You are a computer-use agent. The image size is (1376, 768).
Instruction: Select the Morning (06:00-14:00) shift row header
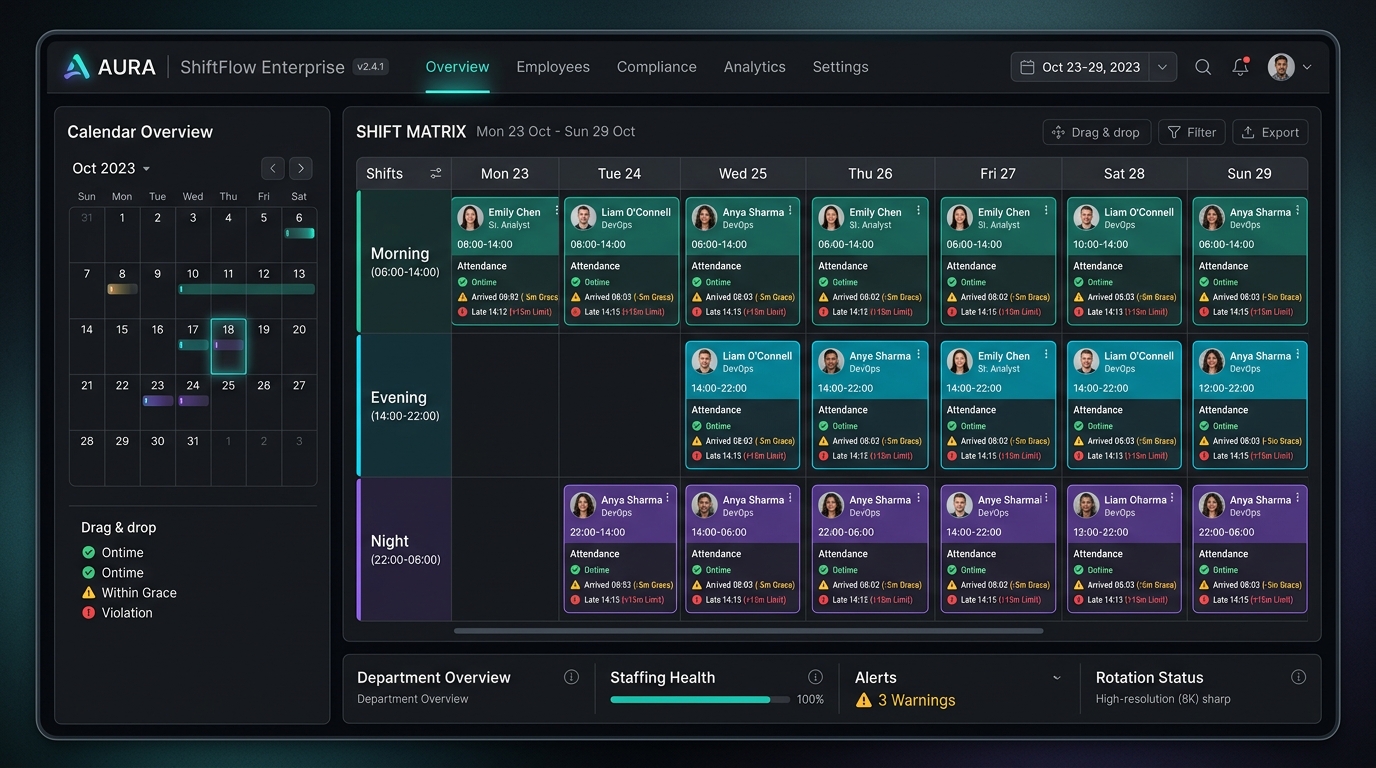(x=405, y=261)
